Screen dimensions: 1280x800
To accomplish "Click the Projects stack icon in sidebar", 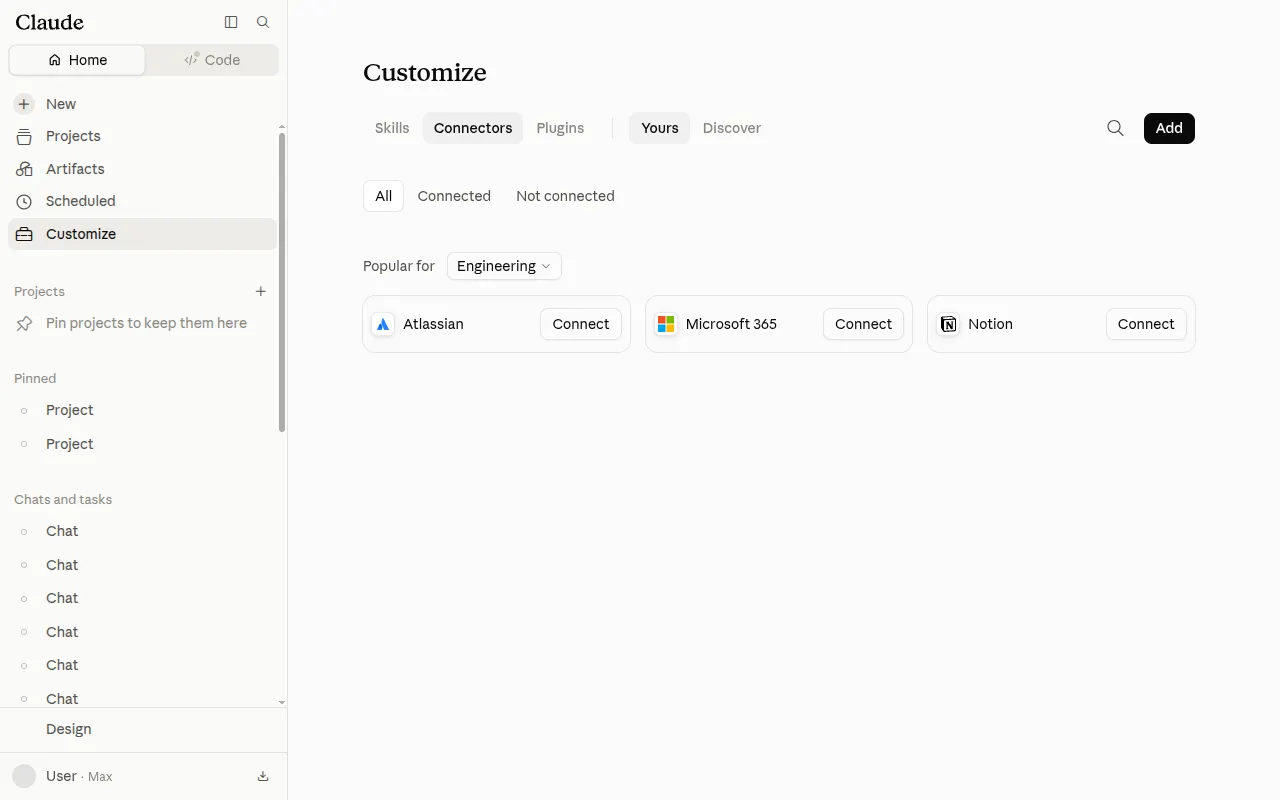I will coord(24,136).
